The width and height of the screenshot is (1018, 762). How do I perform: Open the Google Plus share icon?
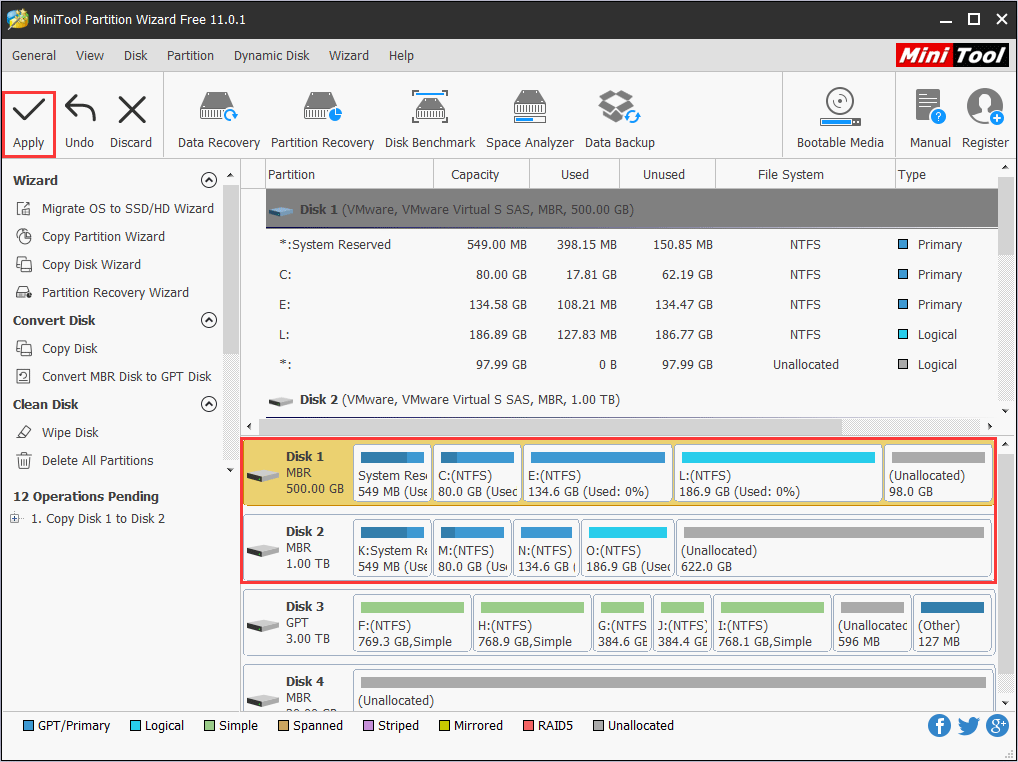(997, 726)
